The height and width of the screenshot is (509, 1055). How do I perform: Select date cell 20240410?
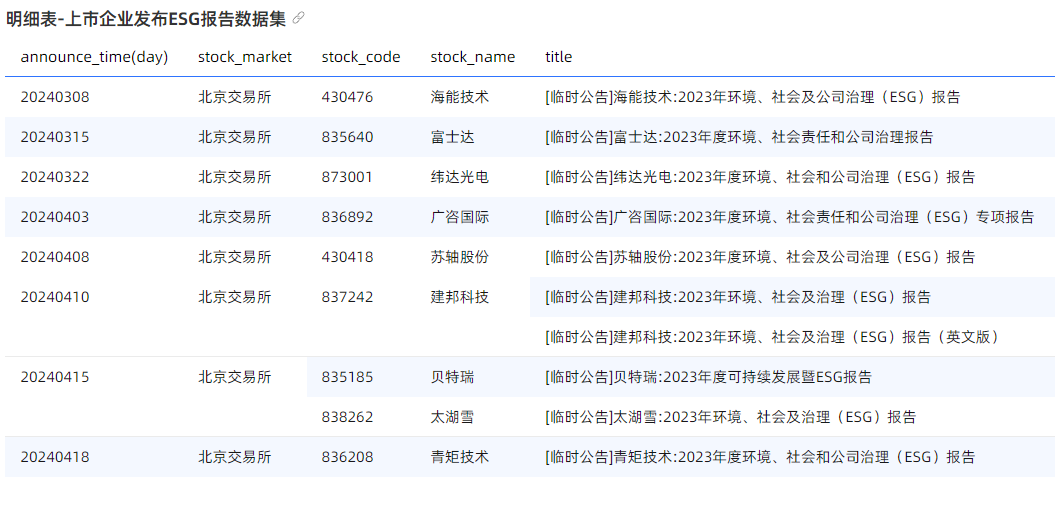pyautogui.click(x=54, y=297)
